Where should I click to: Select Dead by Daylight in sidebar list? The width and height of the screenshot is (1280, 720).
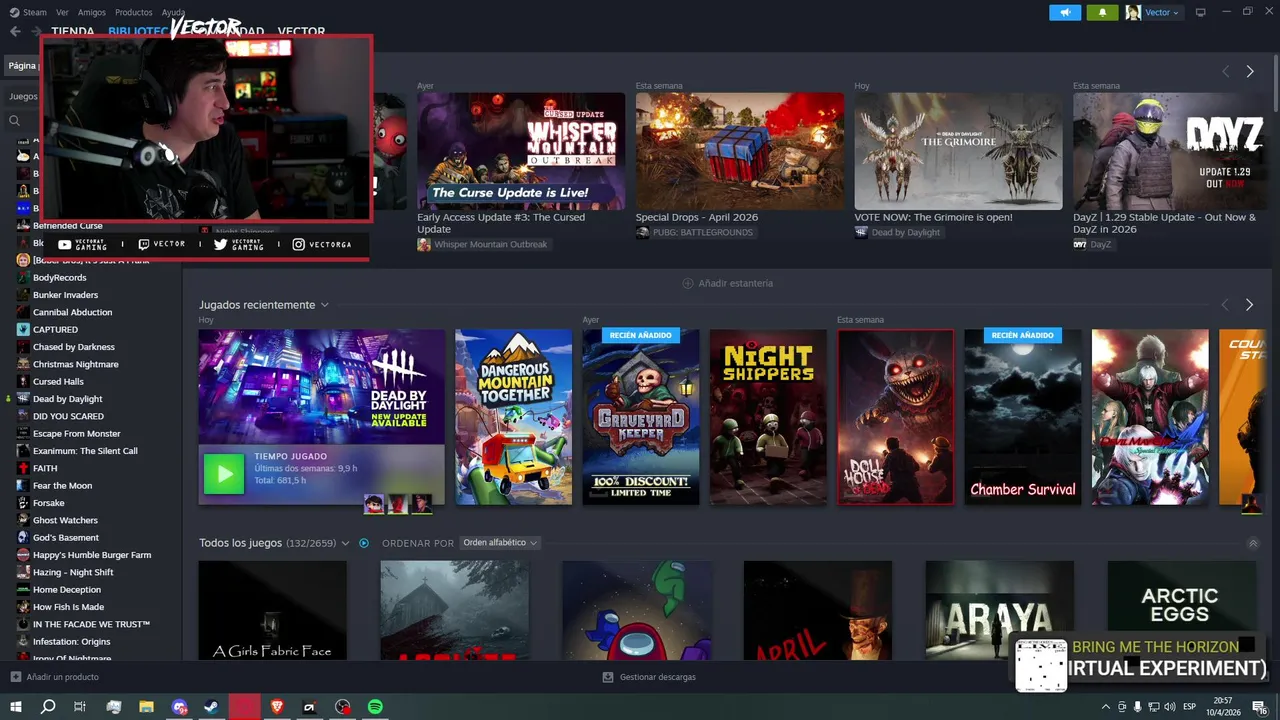pyautogui.click(x=68, y=399)
